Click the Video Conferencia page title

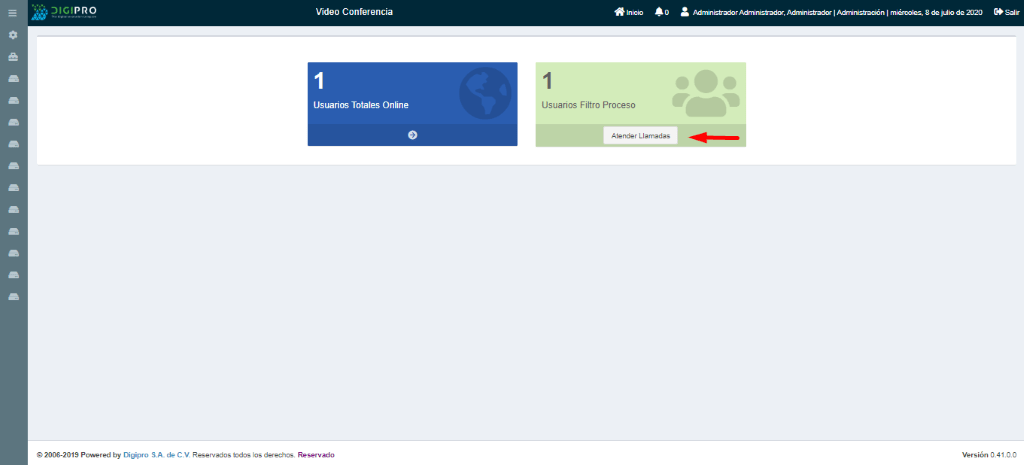click(354, 12)
